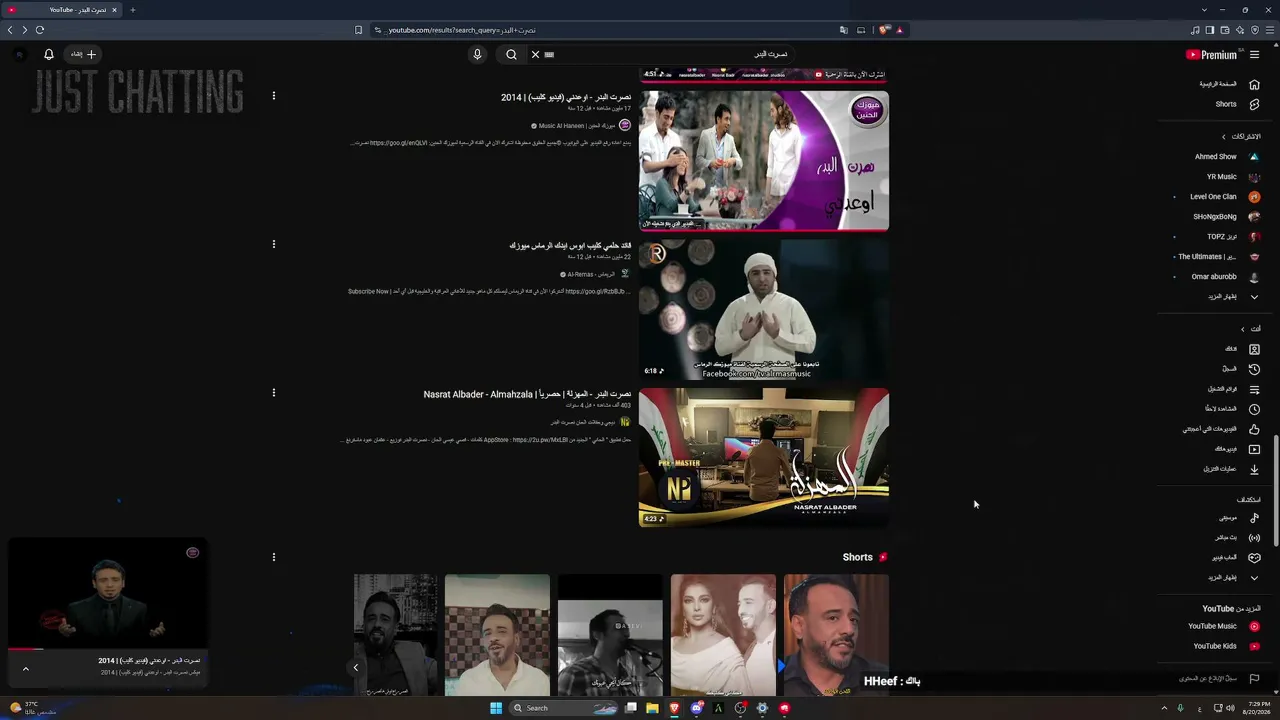The width and height of the screenshot is (1280, 720).
Task: Go to YouTube Premium home logo
Action: (1211, 55)
